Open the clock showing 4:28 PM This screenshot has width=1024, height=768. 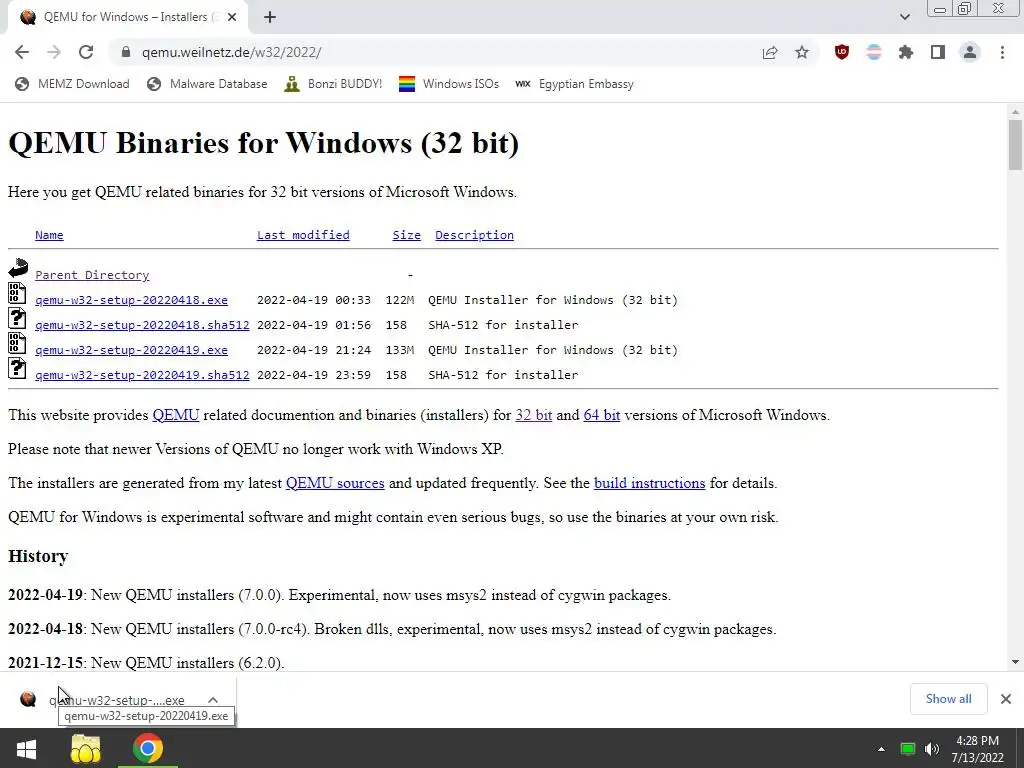(x=977, y=749)
